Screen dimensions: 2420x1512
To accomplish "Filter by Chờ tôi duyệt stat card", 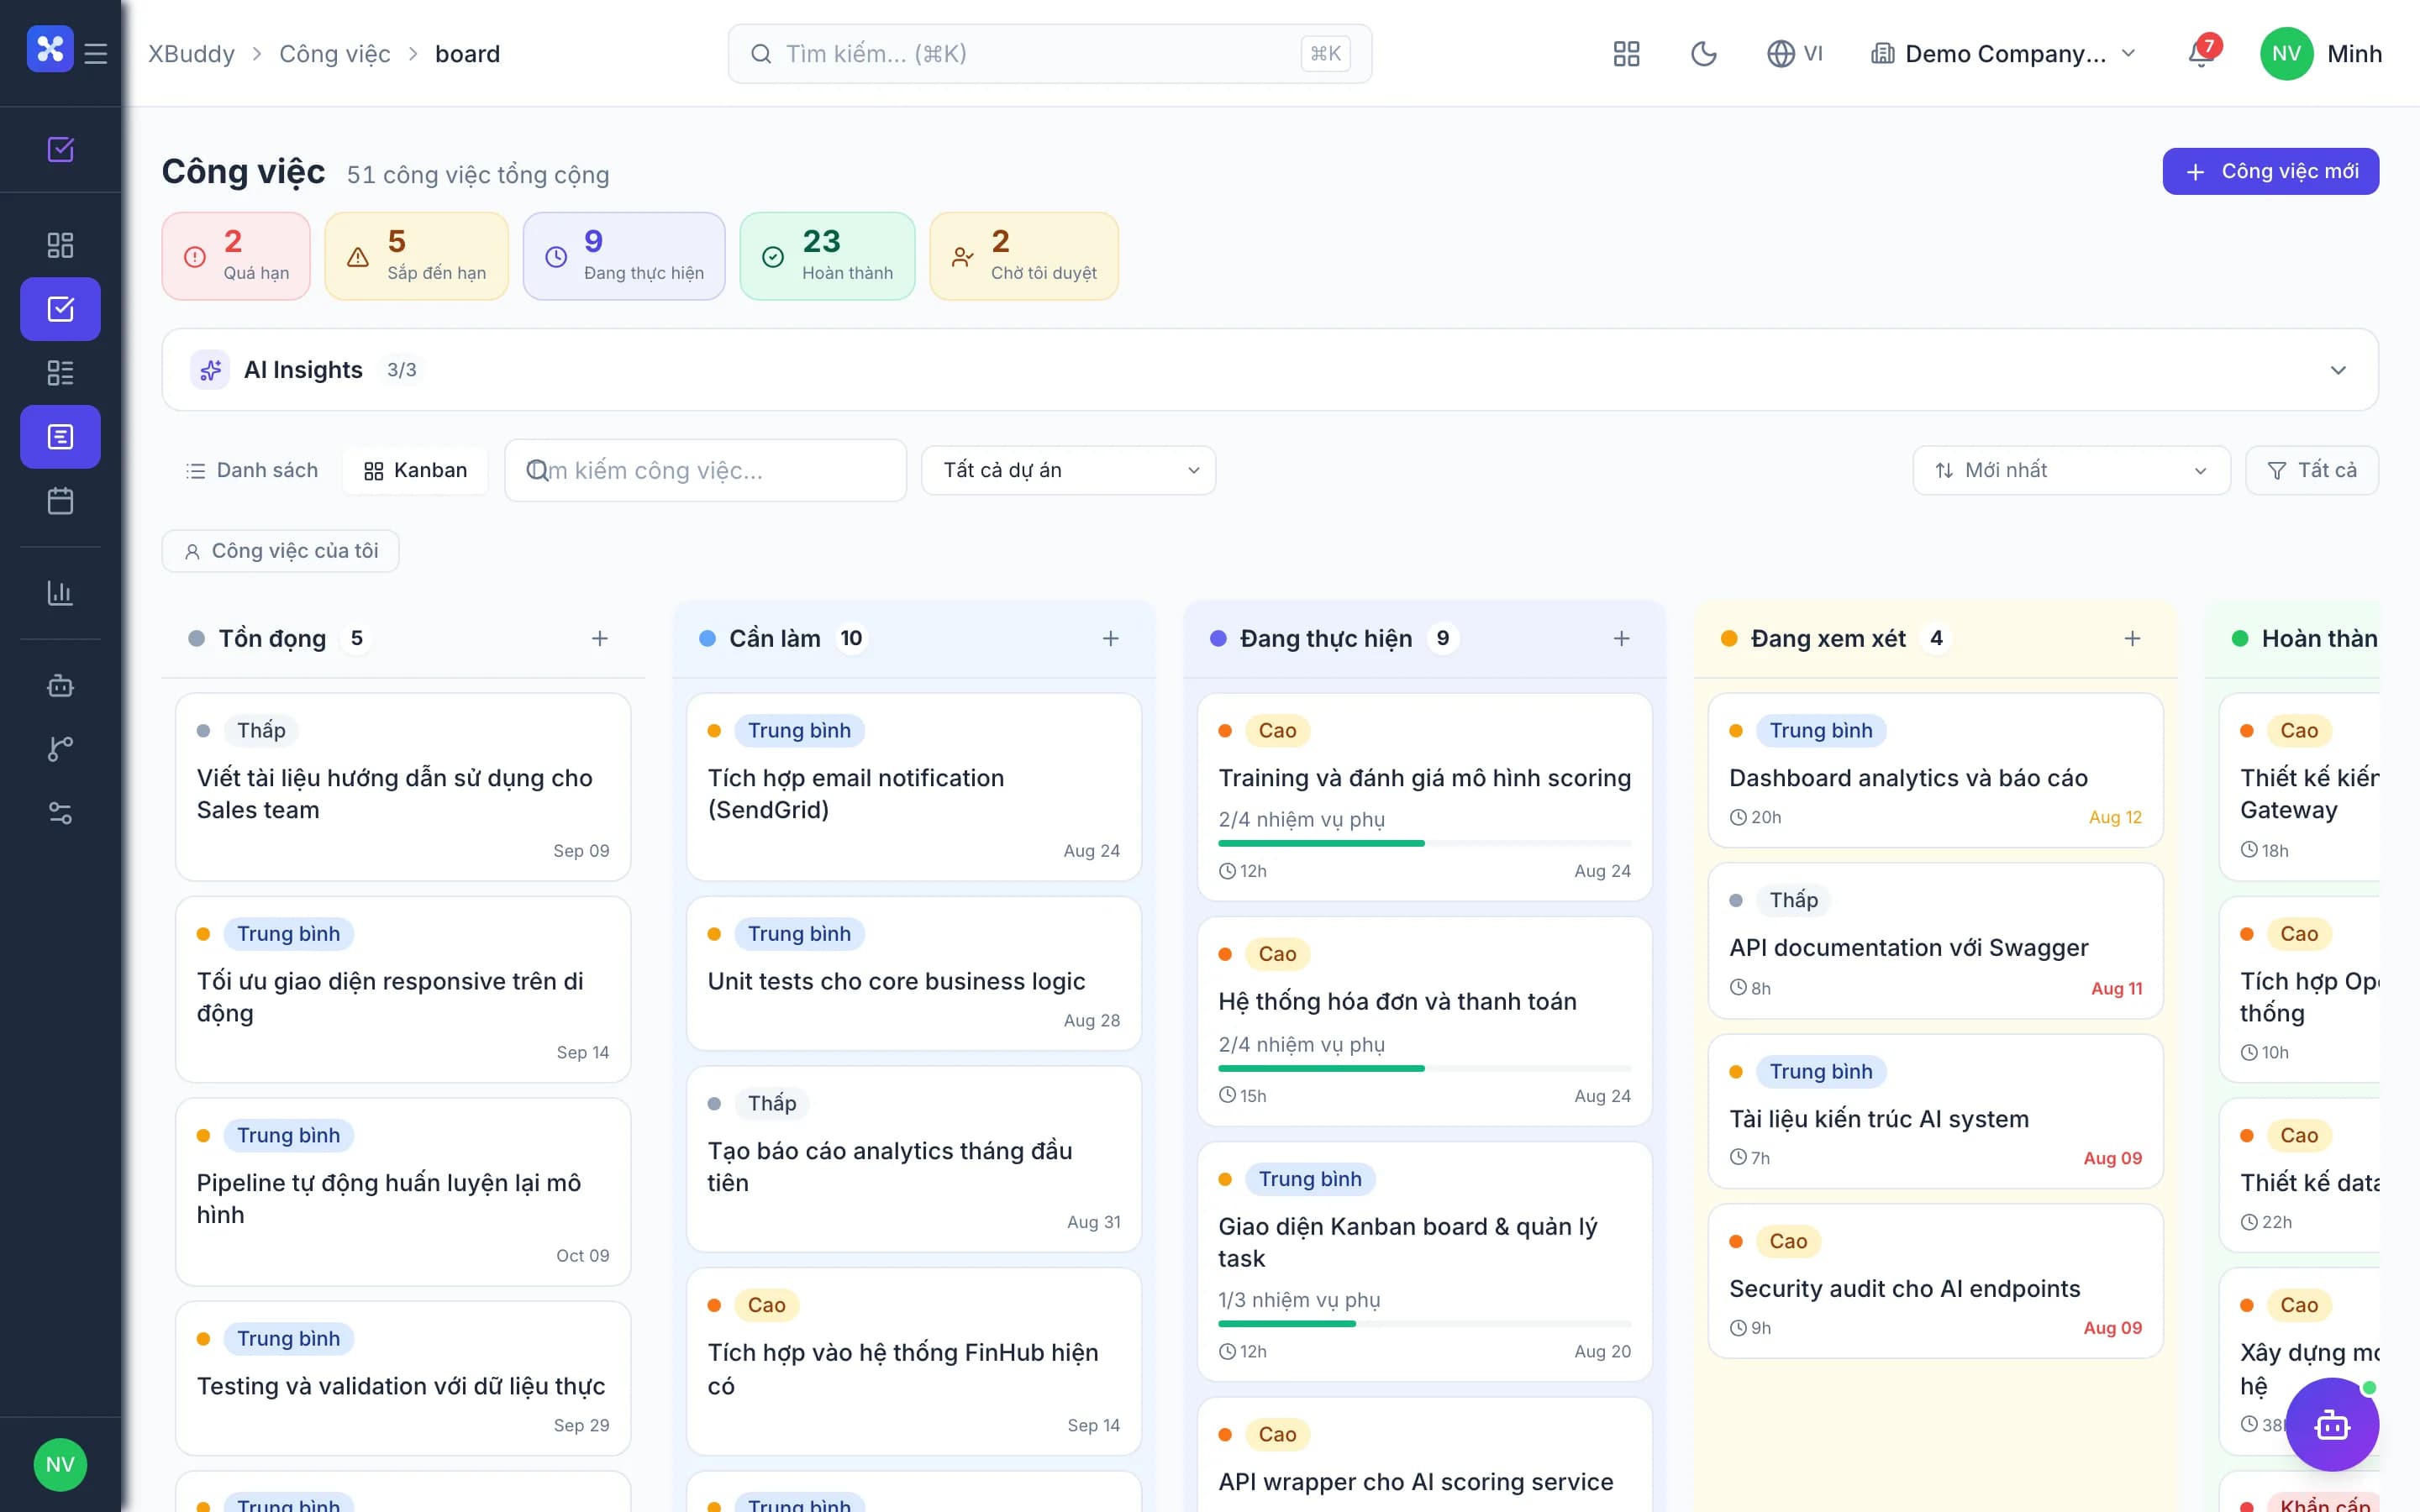I will (x=1024, y=256).
